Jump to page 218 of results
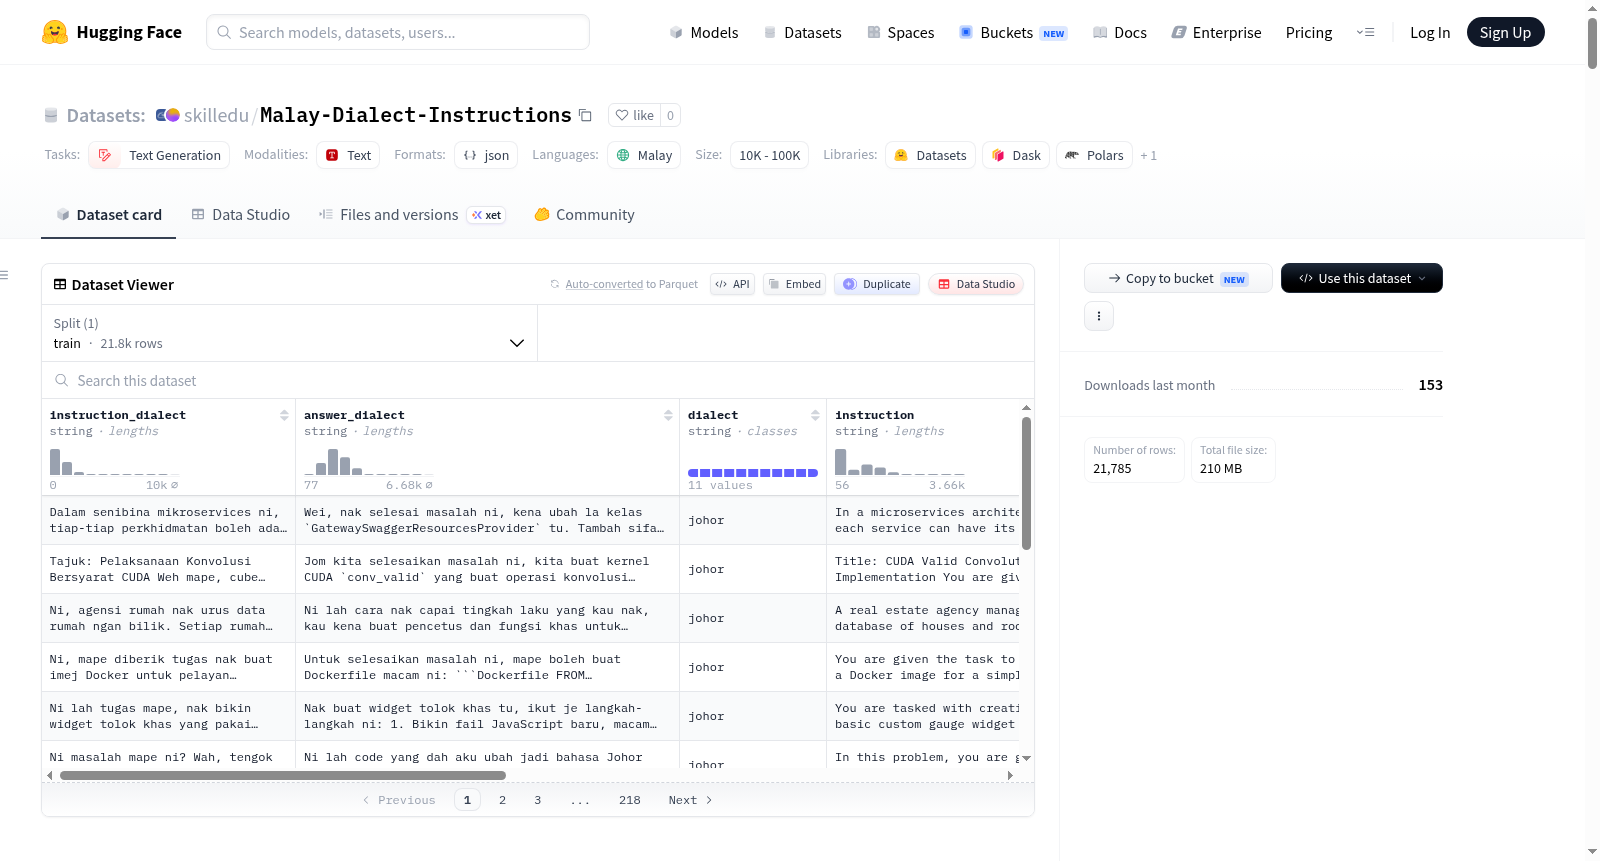Screen dimensions: 1600x861 630,800
